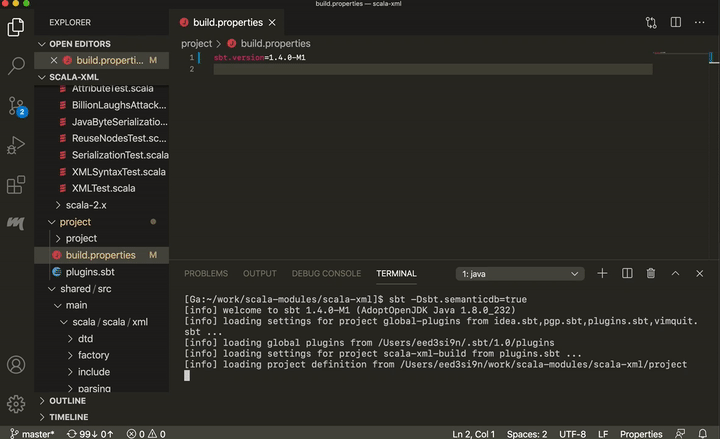720x439 pixels.
Task: Open the Manage gear menu
Action: 16,404
